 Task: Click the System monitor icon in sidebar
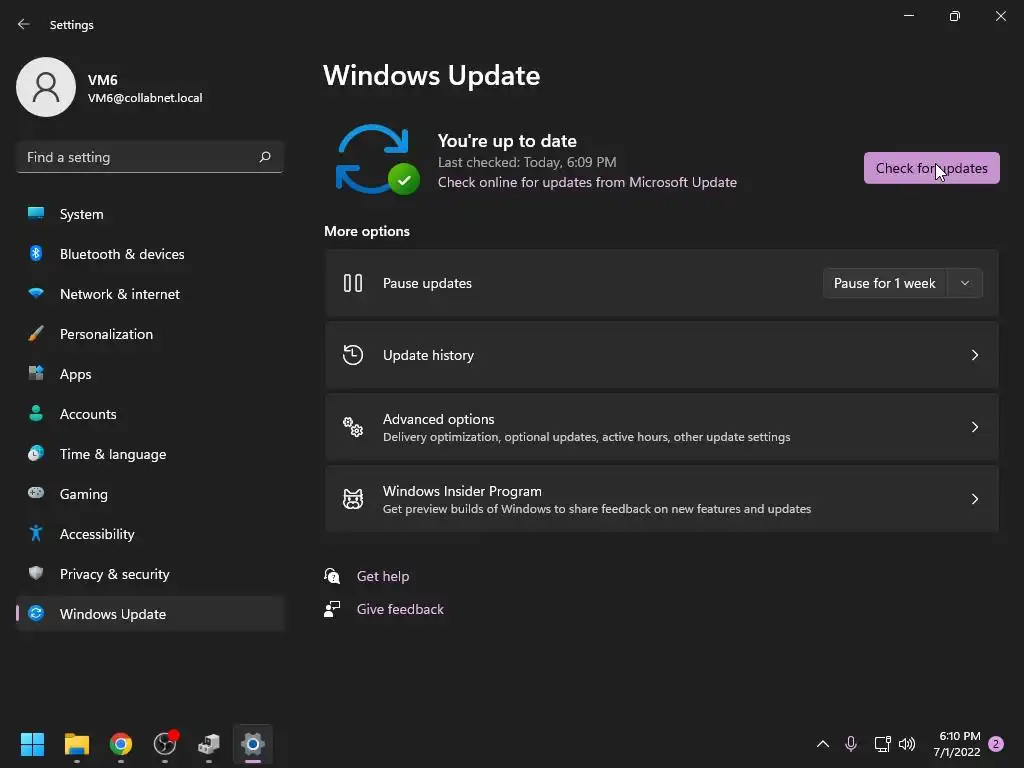pos(36,213)
